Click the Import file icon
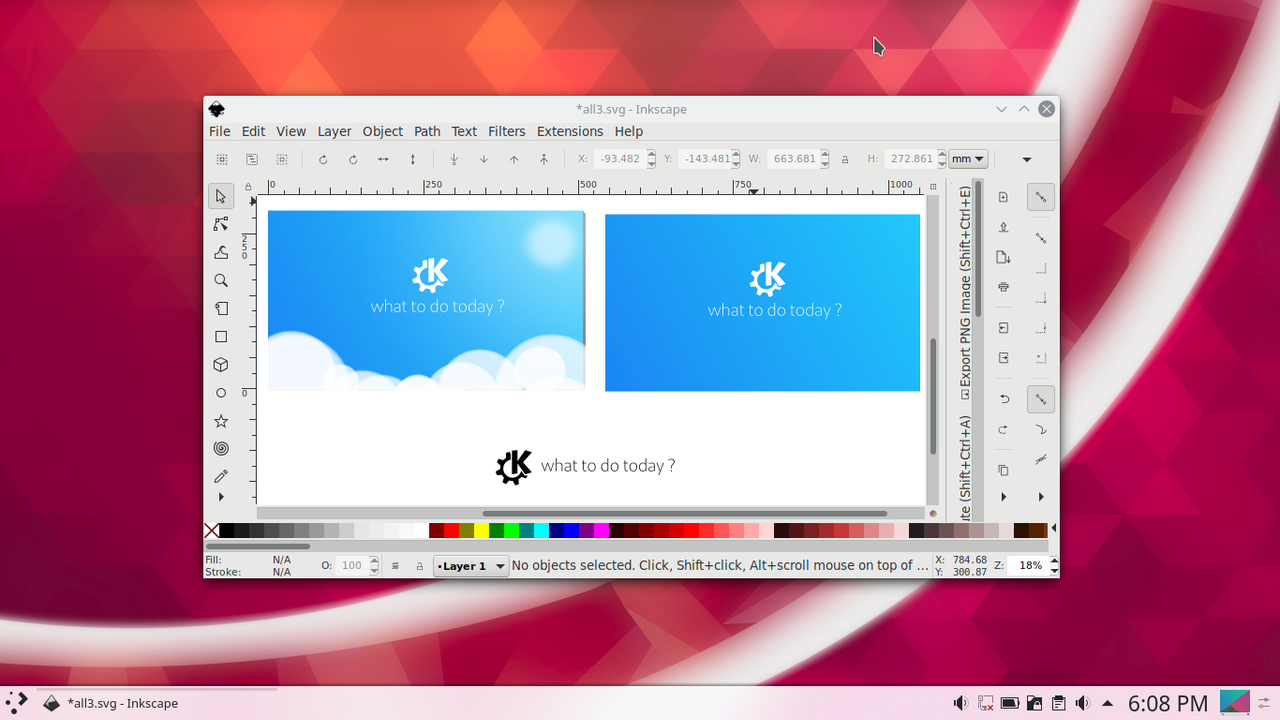1280x720 pixels. click(x=1004, y=328)
